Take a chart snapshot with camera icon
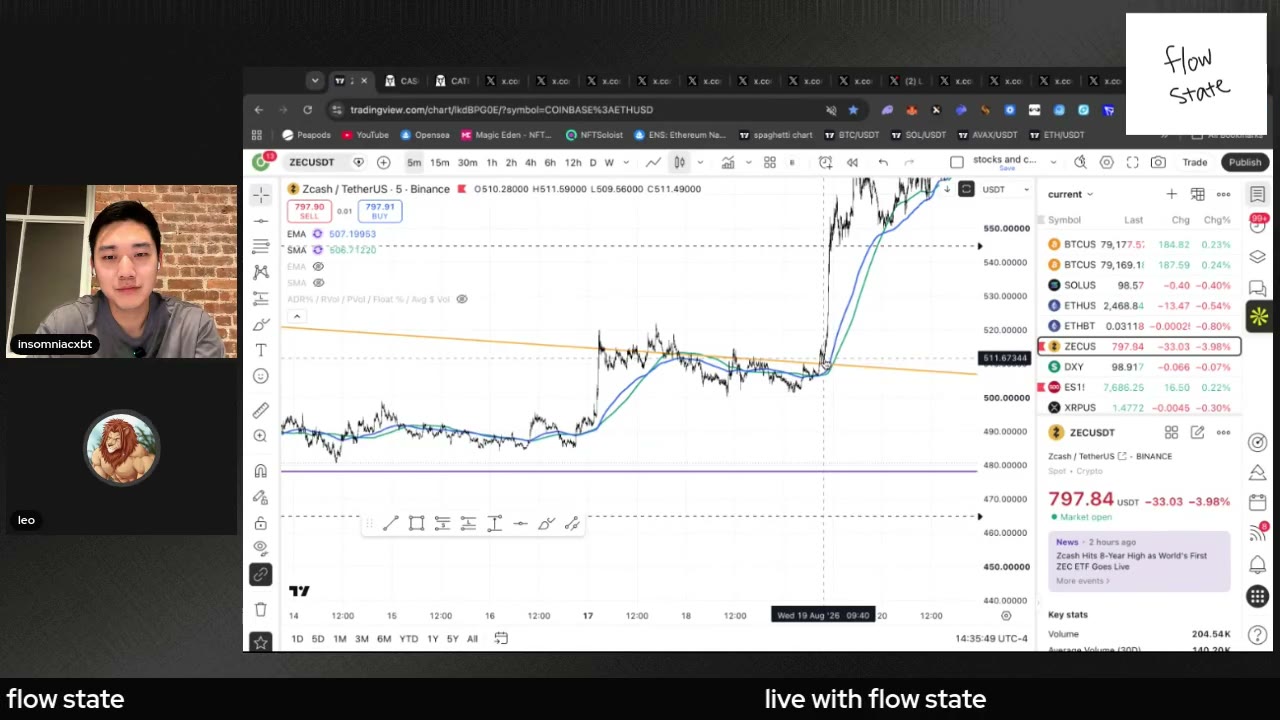Screen dimensions: 1280x720 pyautogui.click(x=1158, y=162)
